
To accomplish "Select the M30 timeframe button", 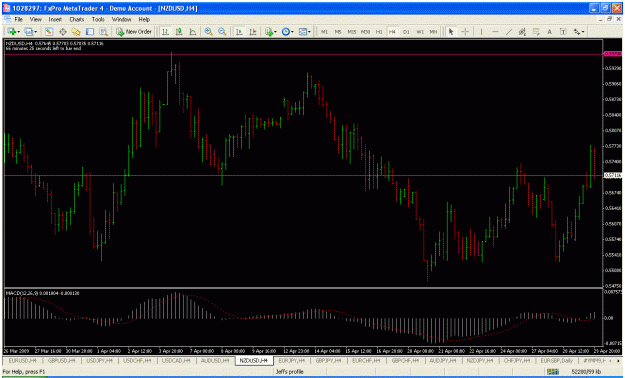I will [x=365, y=32].
